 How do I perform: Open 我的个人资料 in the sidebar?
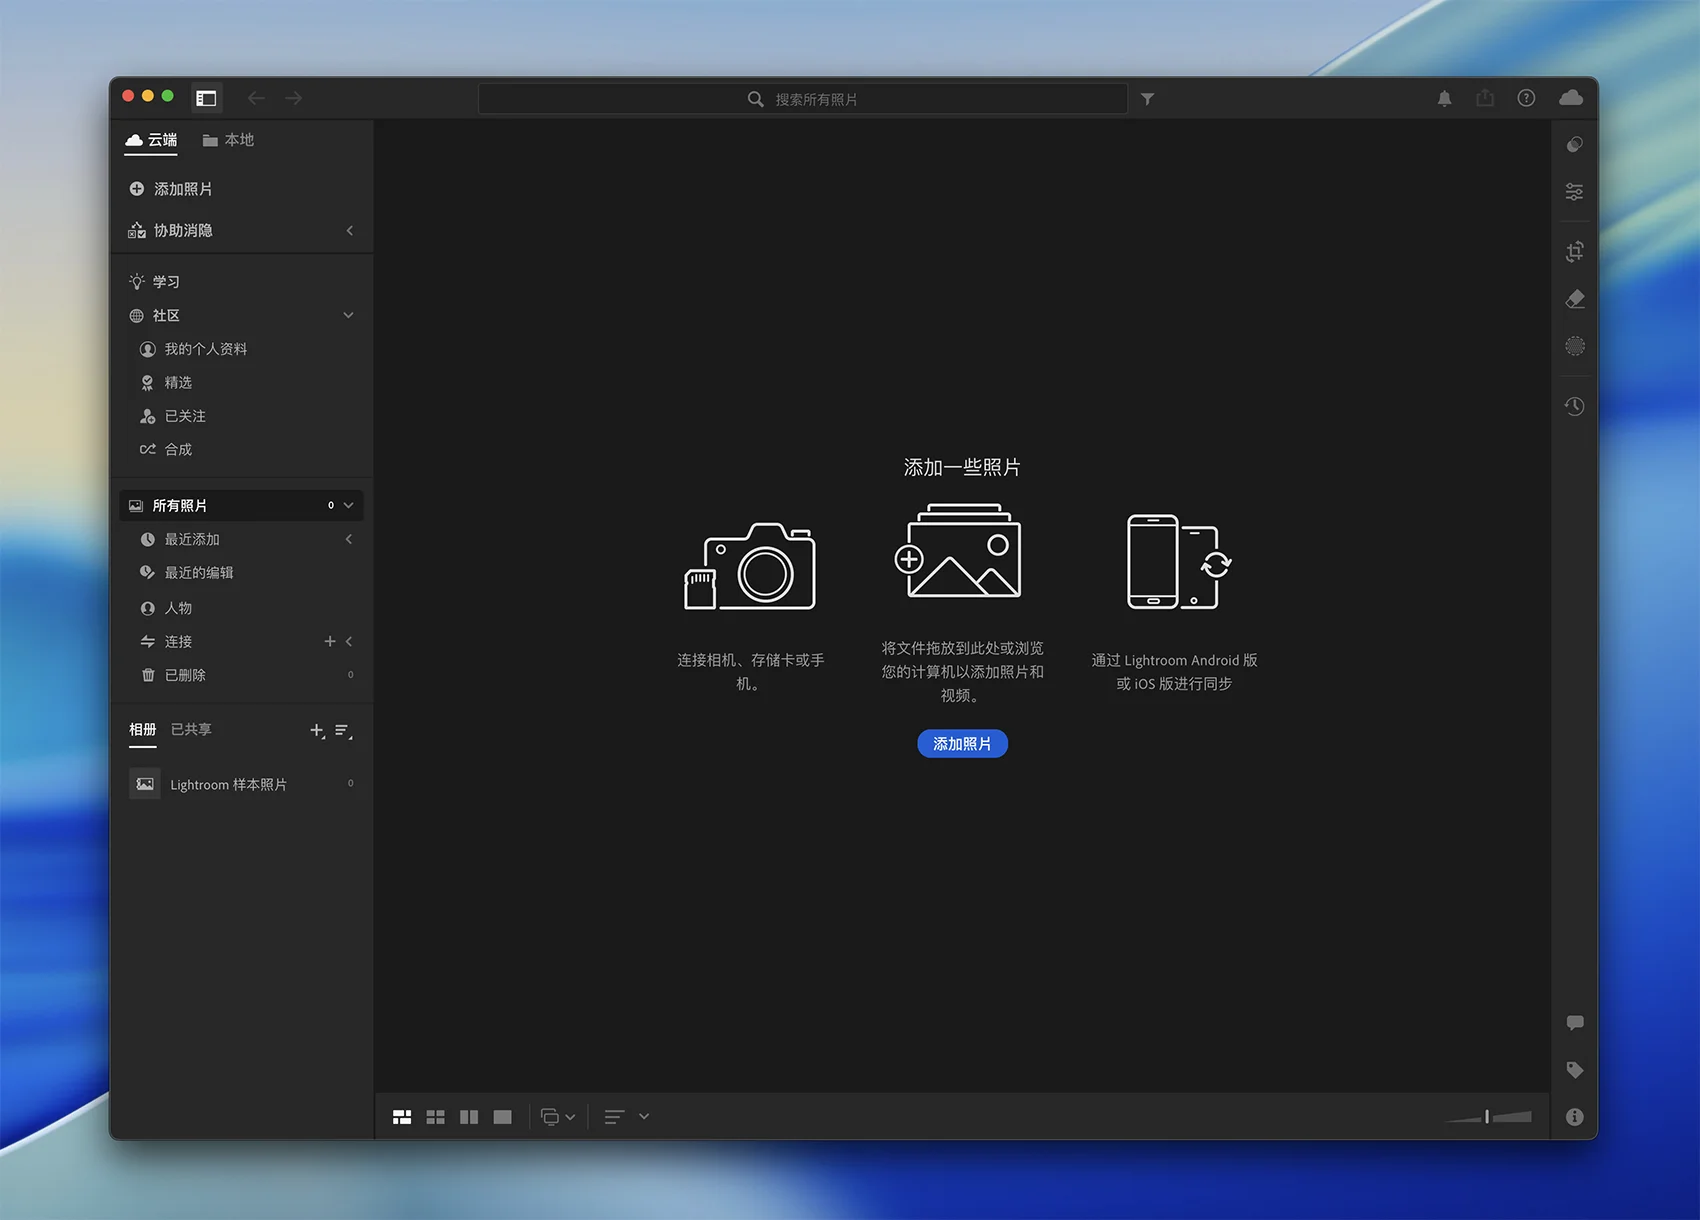click(x=205, y=349)
